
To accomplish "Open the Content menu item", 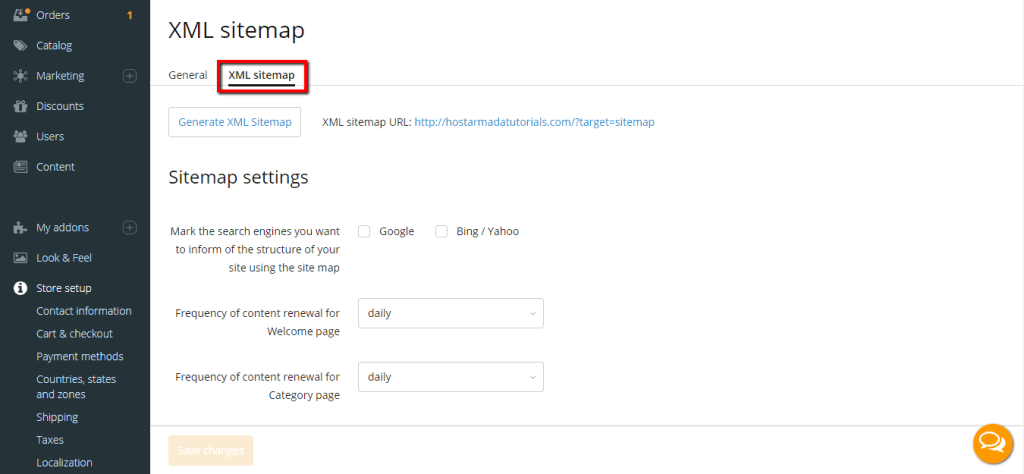I will point(56,166).
